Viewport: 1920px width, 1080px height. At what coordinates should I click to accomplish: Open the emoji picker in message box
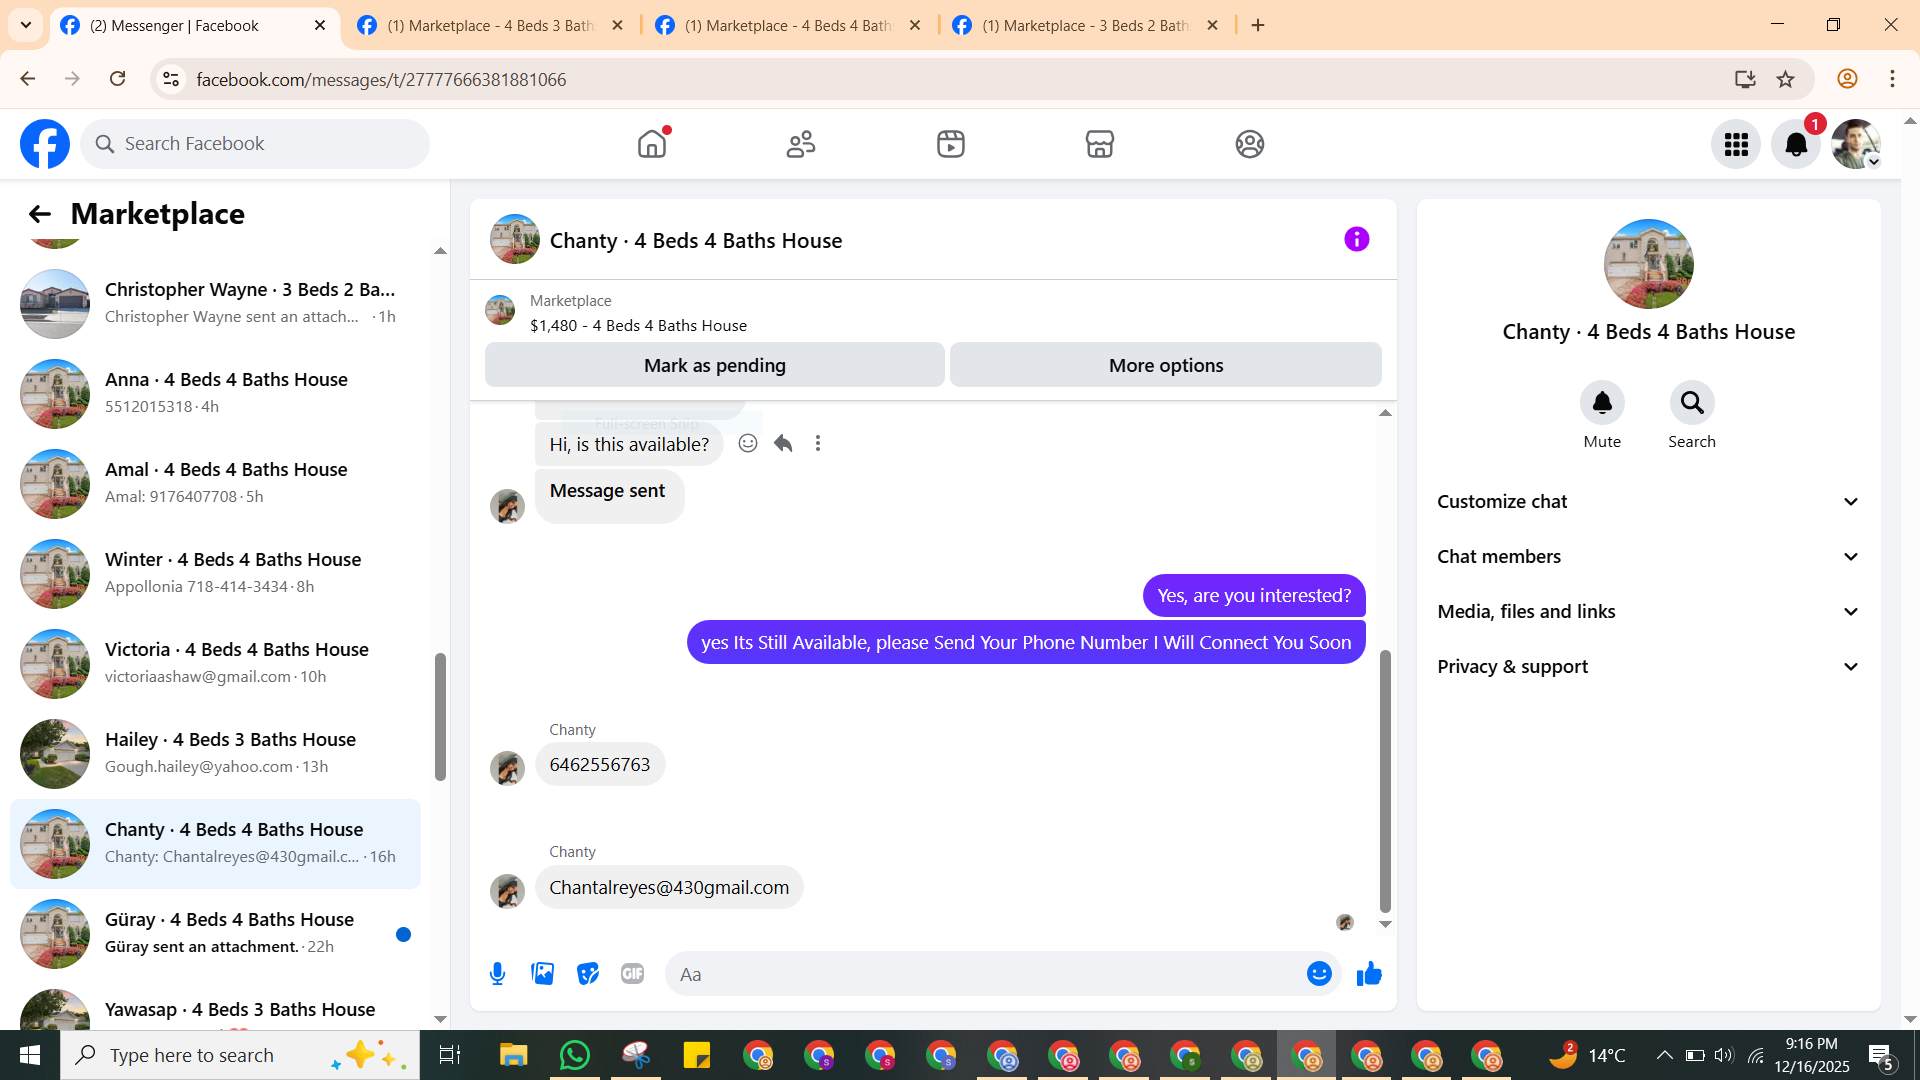coord(1319,974)
